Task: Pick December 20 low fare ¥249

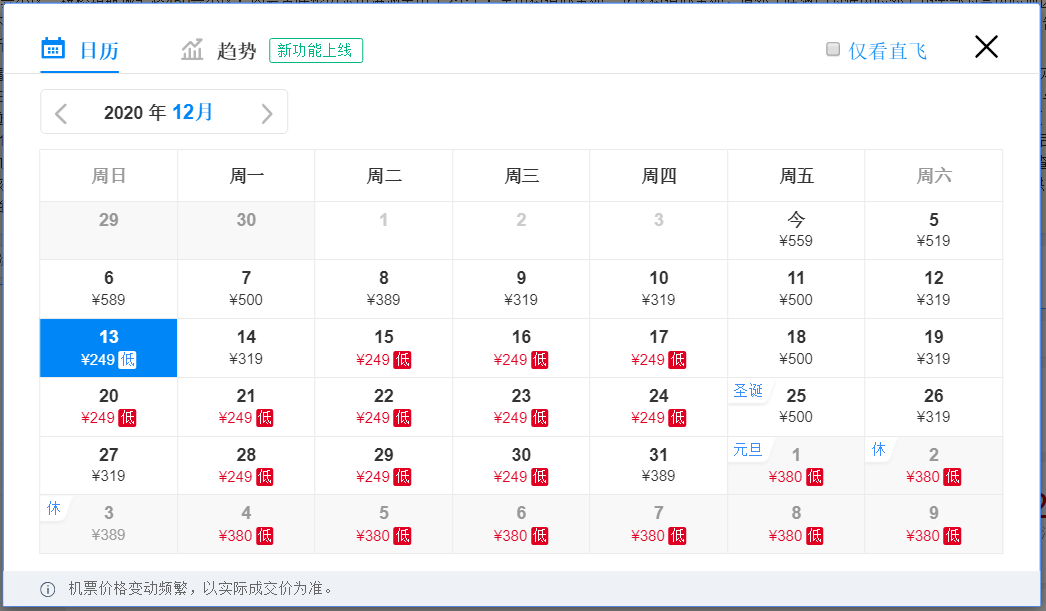Action: pos(109,406)
